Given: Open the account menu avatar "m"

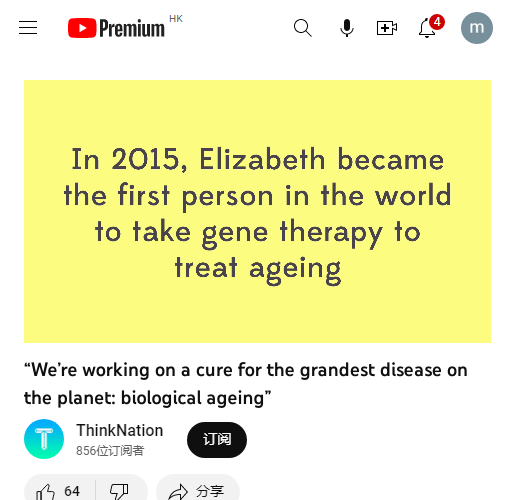Looking at the screenshot, I should pyautogui.click(x=477, y=28).
